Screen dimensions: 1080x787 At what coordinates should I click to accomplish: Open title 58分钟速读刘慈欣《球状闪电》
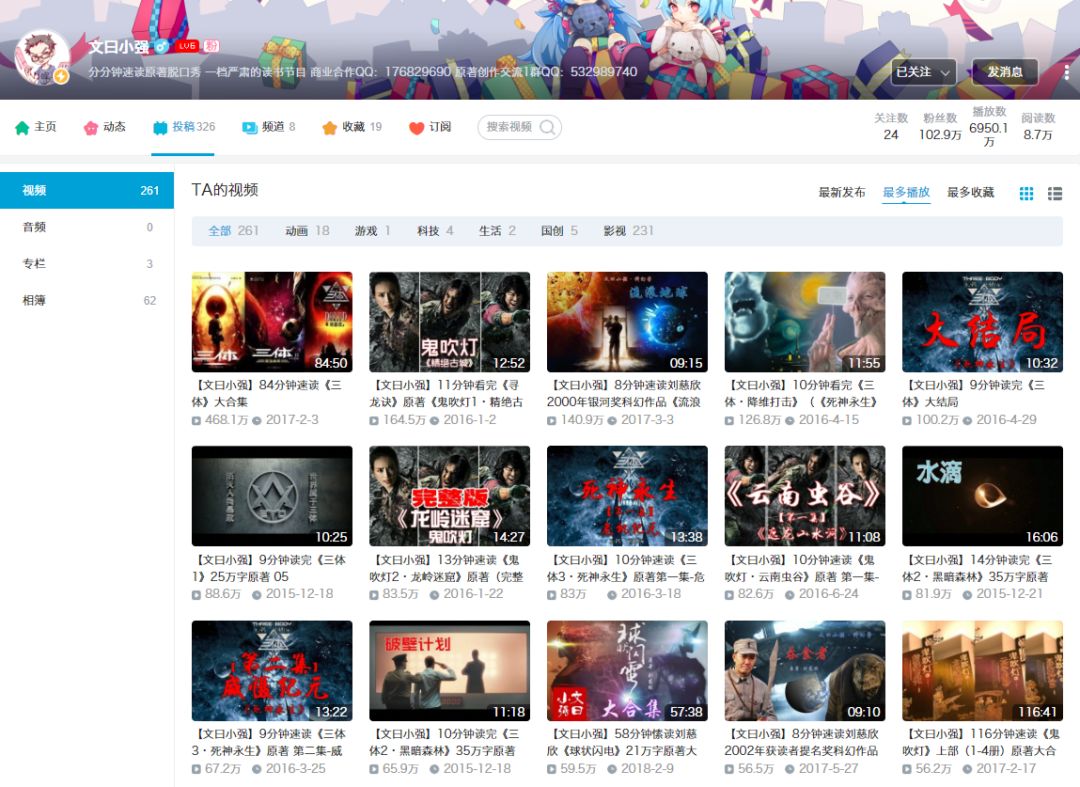pyautogui.click(x=622, y=742)
